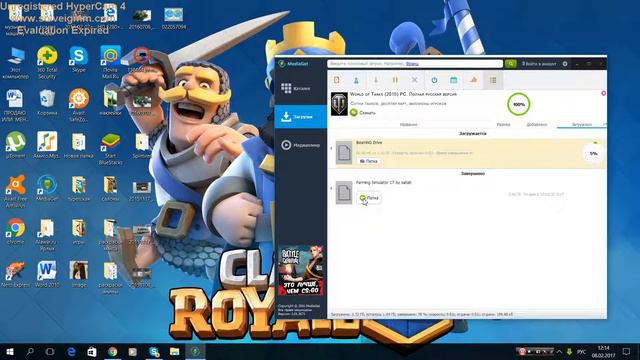Screen dimensions: 640x360
Task: Close the World of Tanks promo banner
Action: pos(603,93)
